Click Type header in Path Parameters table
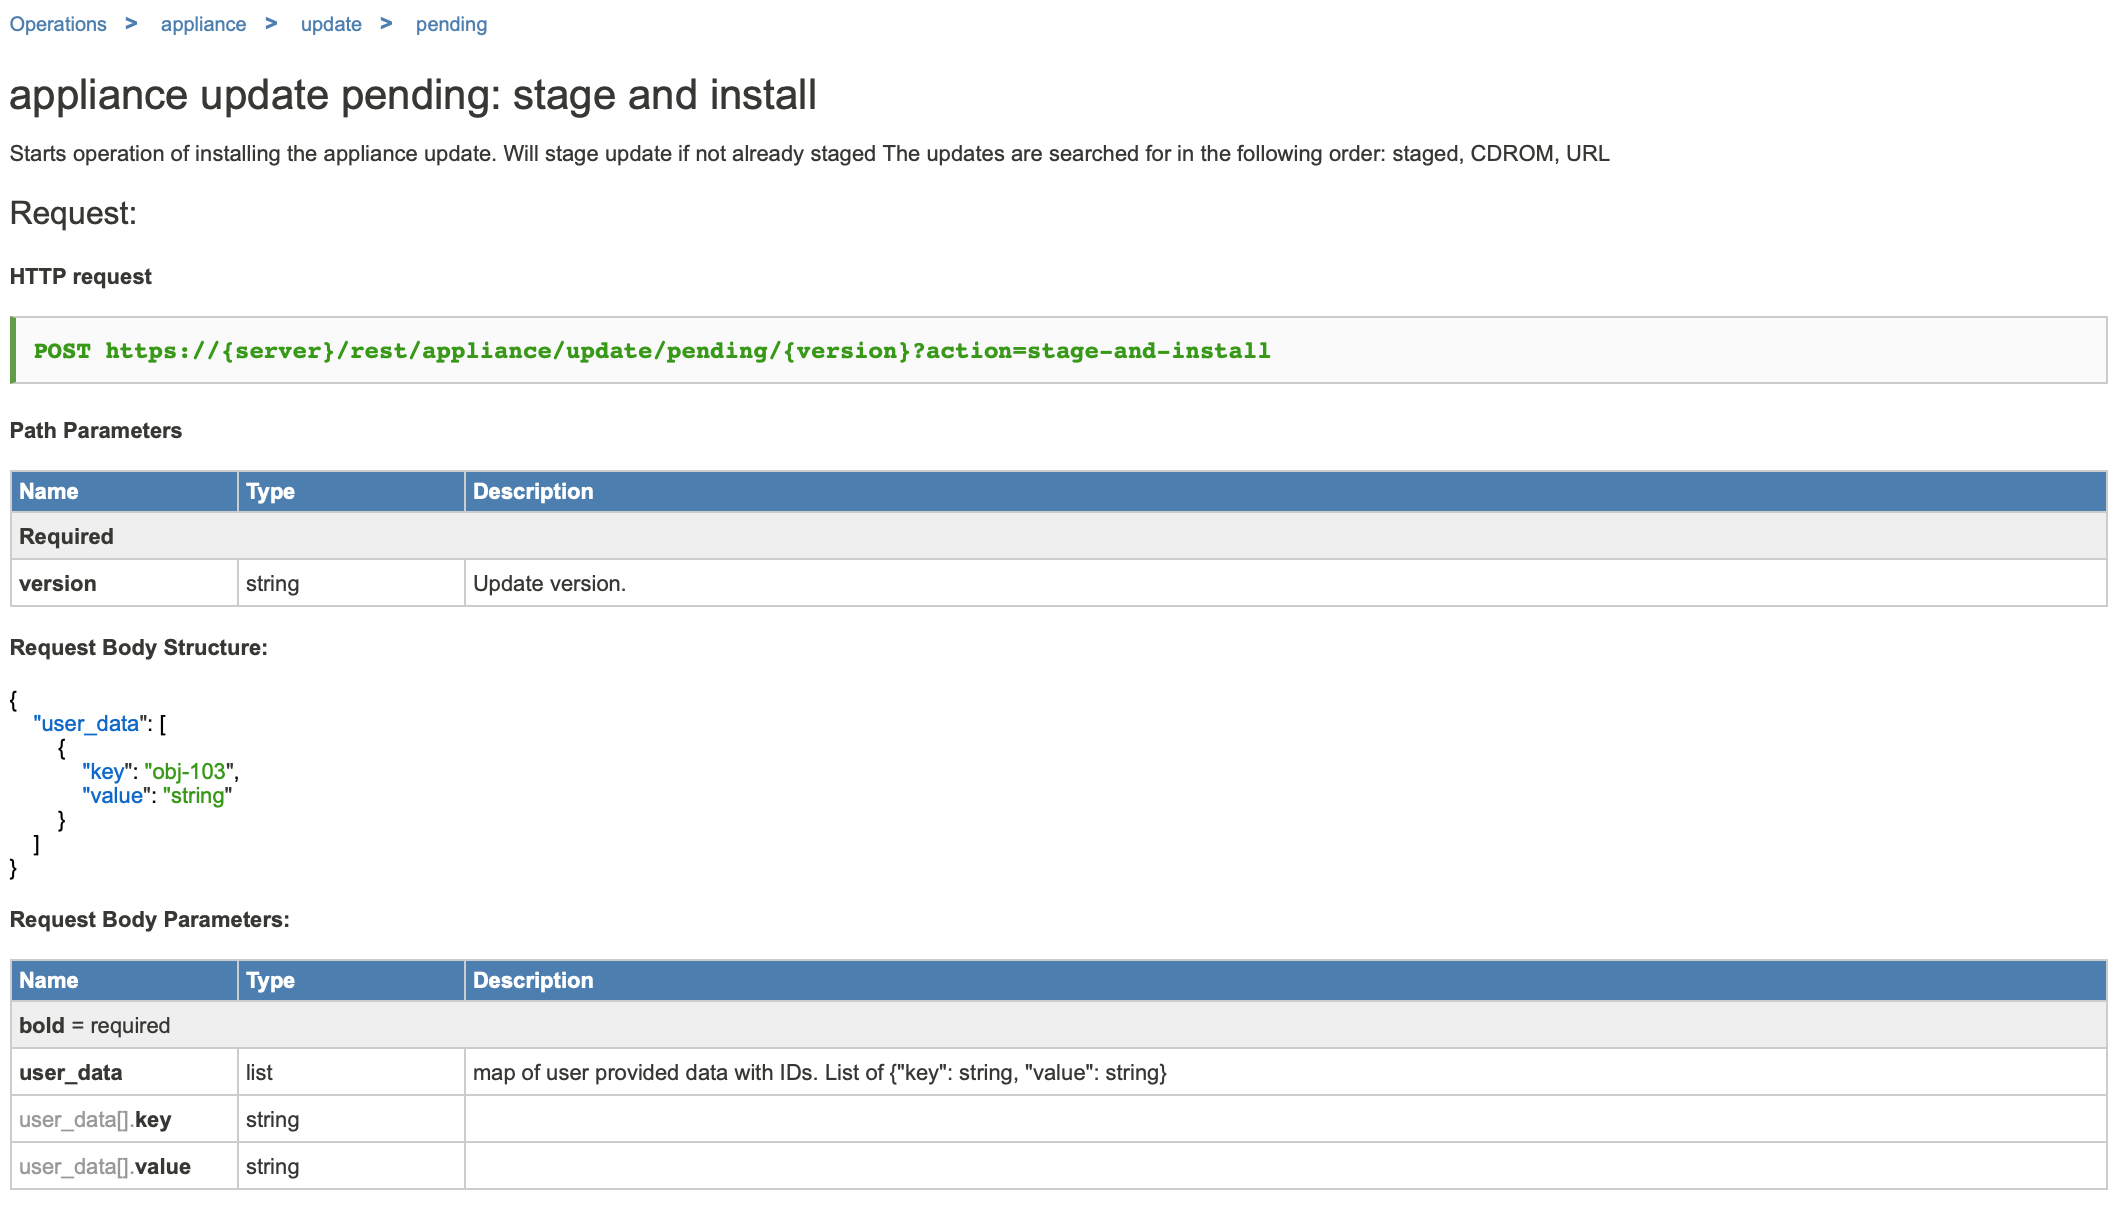Viewport: 2120px width, 1212px height. 270,491
